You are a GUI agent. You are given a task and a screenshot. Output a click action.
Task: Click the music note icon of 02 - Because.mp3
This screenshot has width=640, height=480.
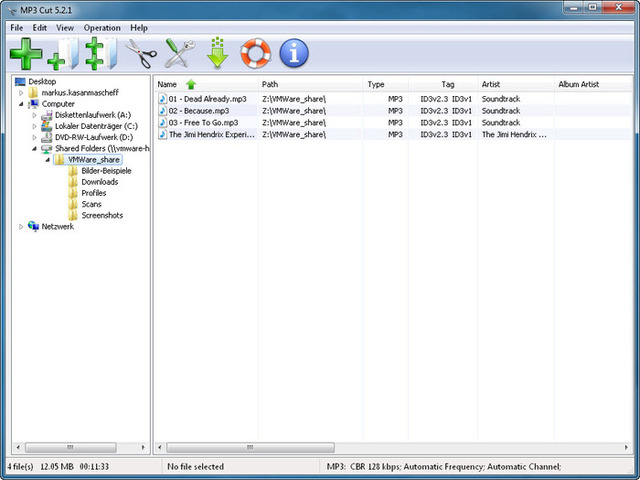click(163, 111)
